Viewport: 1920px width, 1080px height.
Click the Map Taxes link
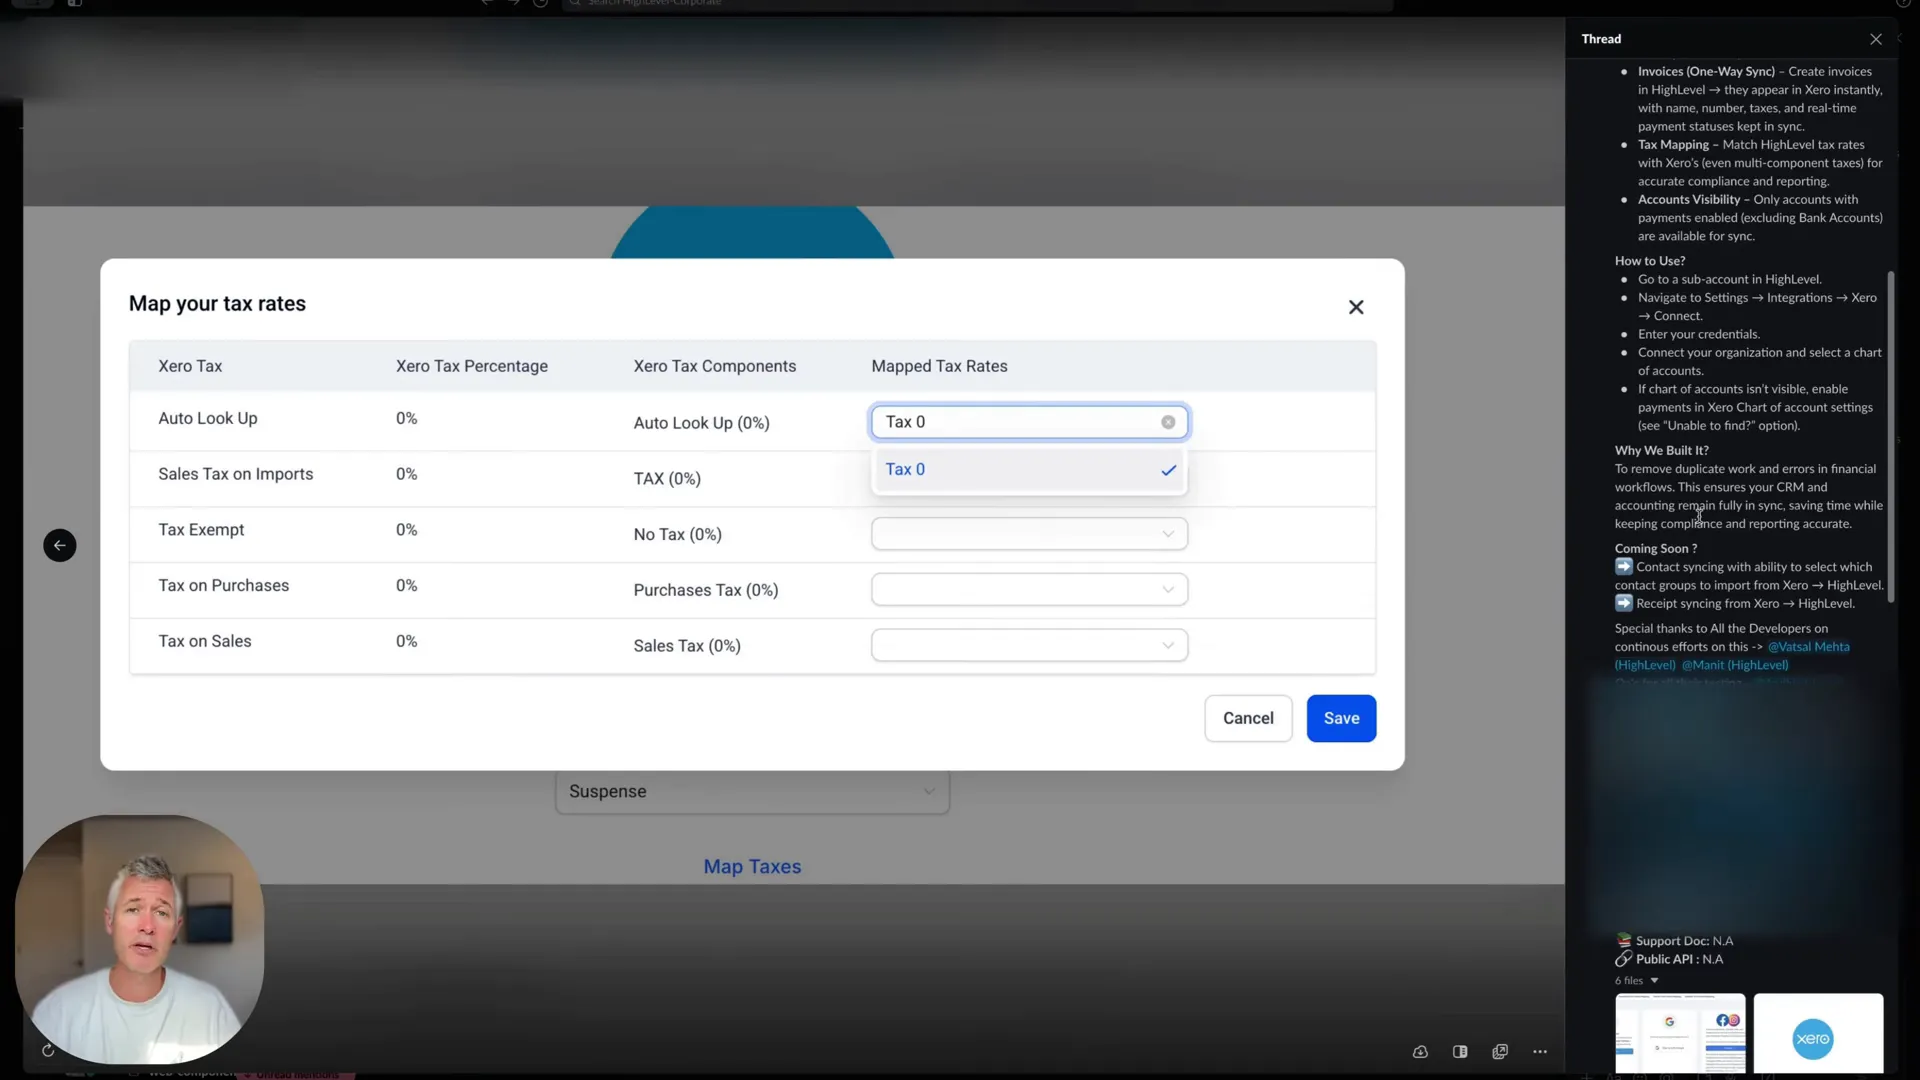[752, 867]
